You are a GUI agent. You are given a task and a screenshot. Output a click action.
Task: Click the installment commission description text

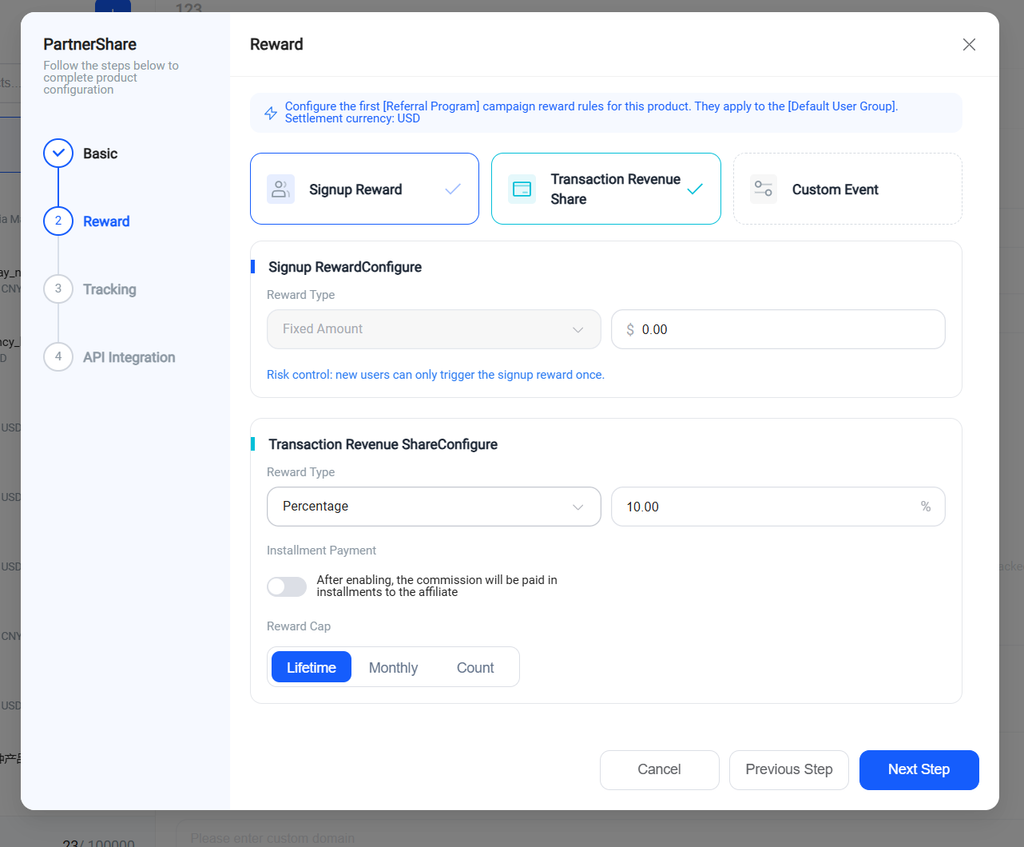pyautogui.click(x=437, y=586)
